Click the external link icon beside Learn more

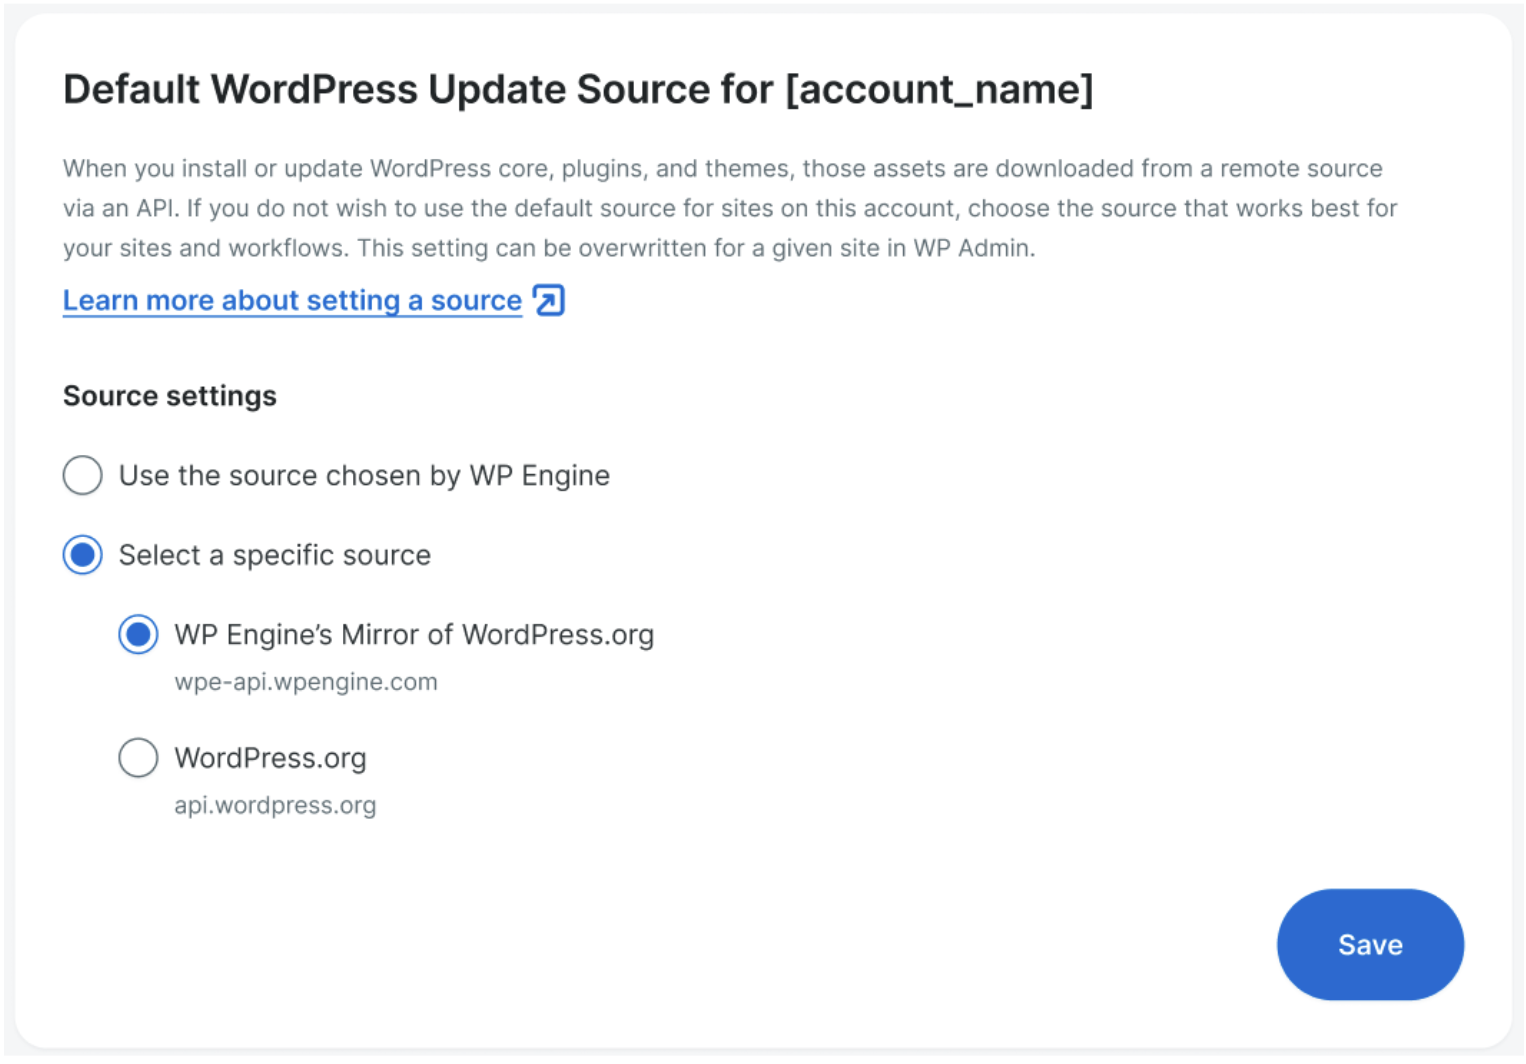tap(549, 300)
